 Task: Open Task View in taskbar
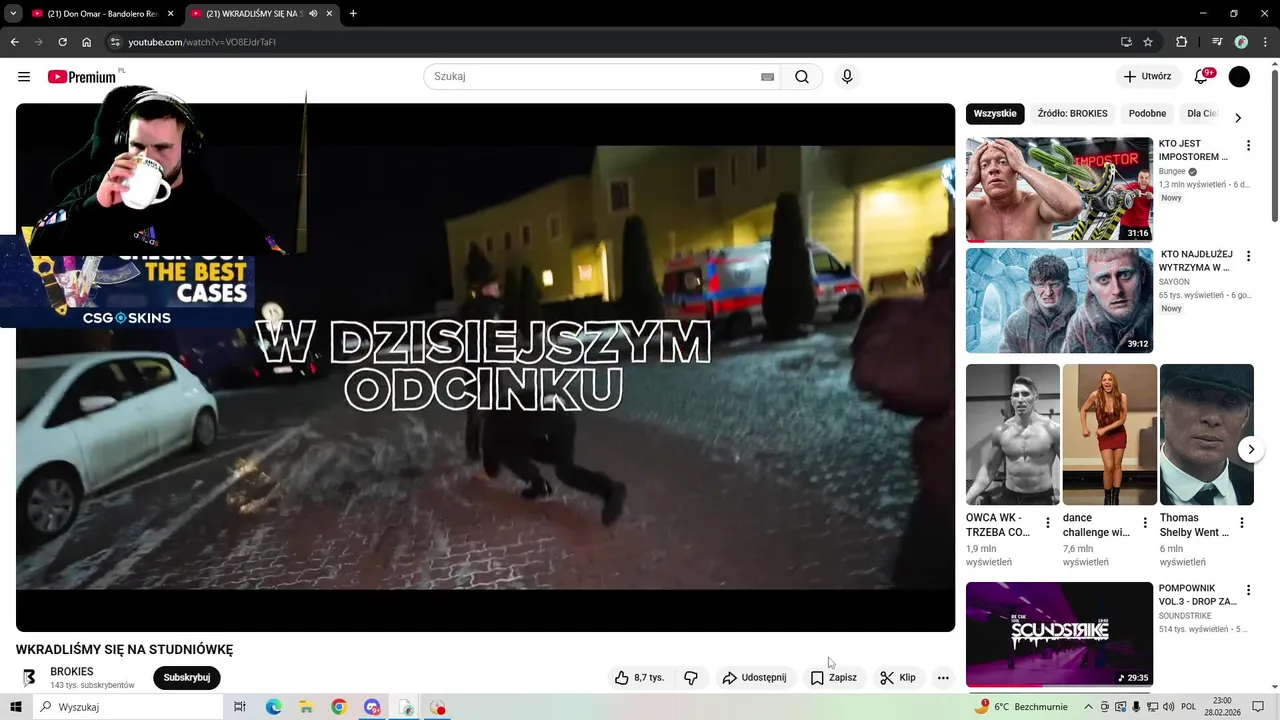(240, 707)
